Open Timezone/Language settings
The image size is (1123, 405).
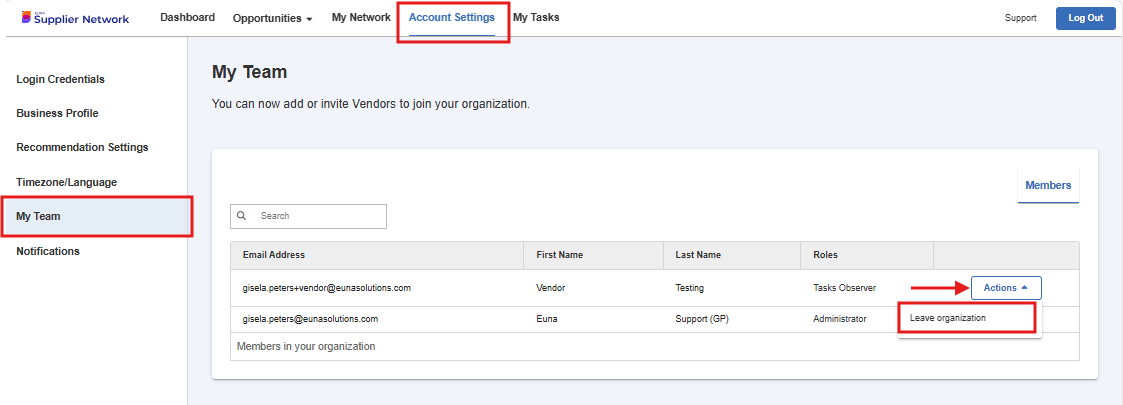(x=67, y=183)
